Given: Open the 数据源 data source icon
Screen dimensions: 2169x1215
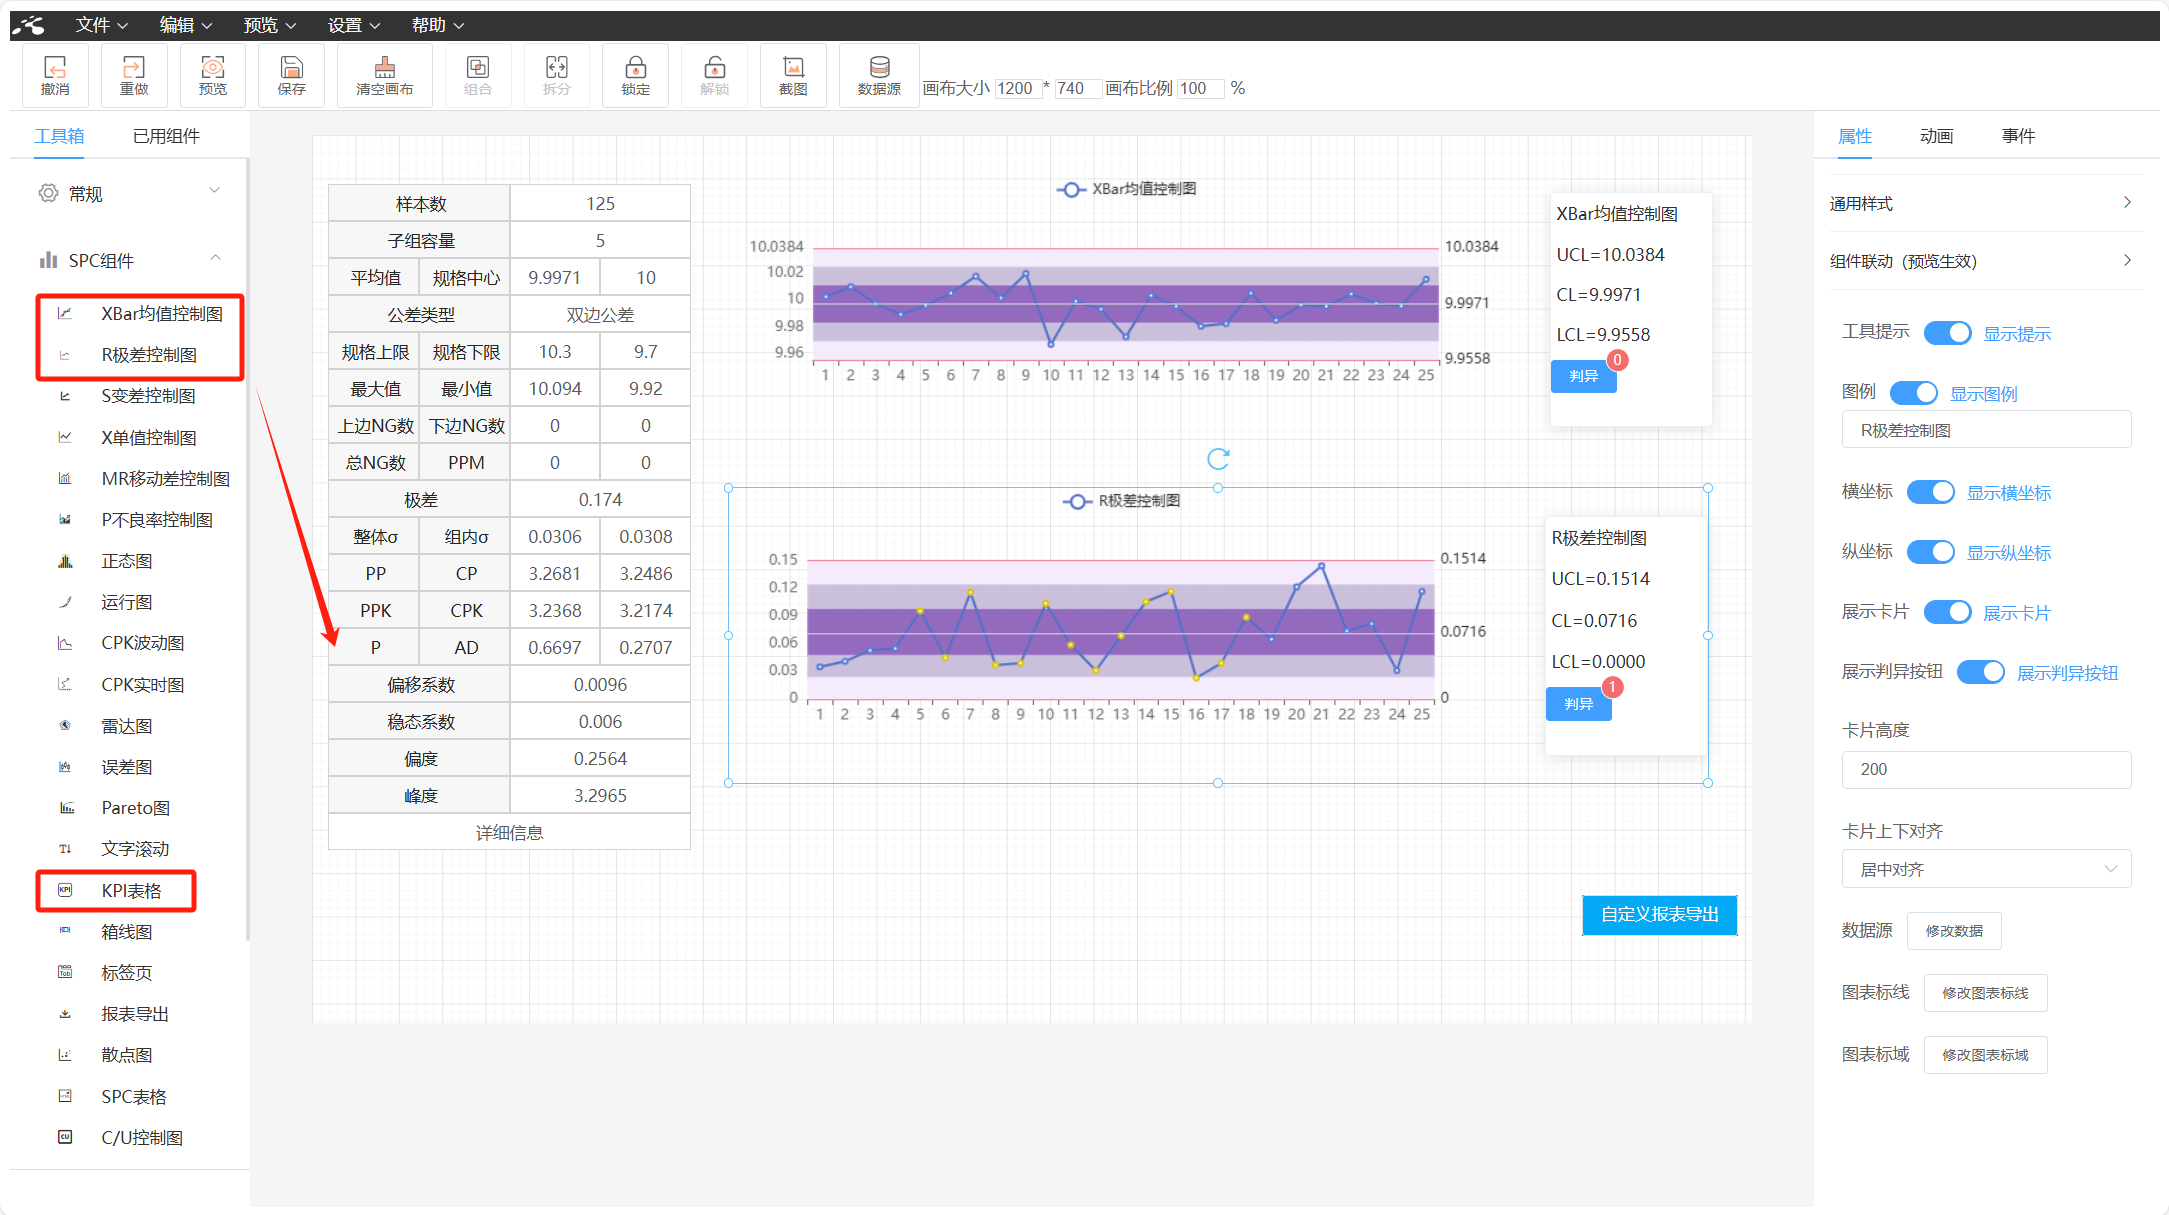Looking at the screenshot, I should tap(879, 67).
